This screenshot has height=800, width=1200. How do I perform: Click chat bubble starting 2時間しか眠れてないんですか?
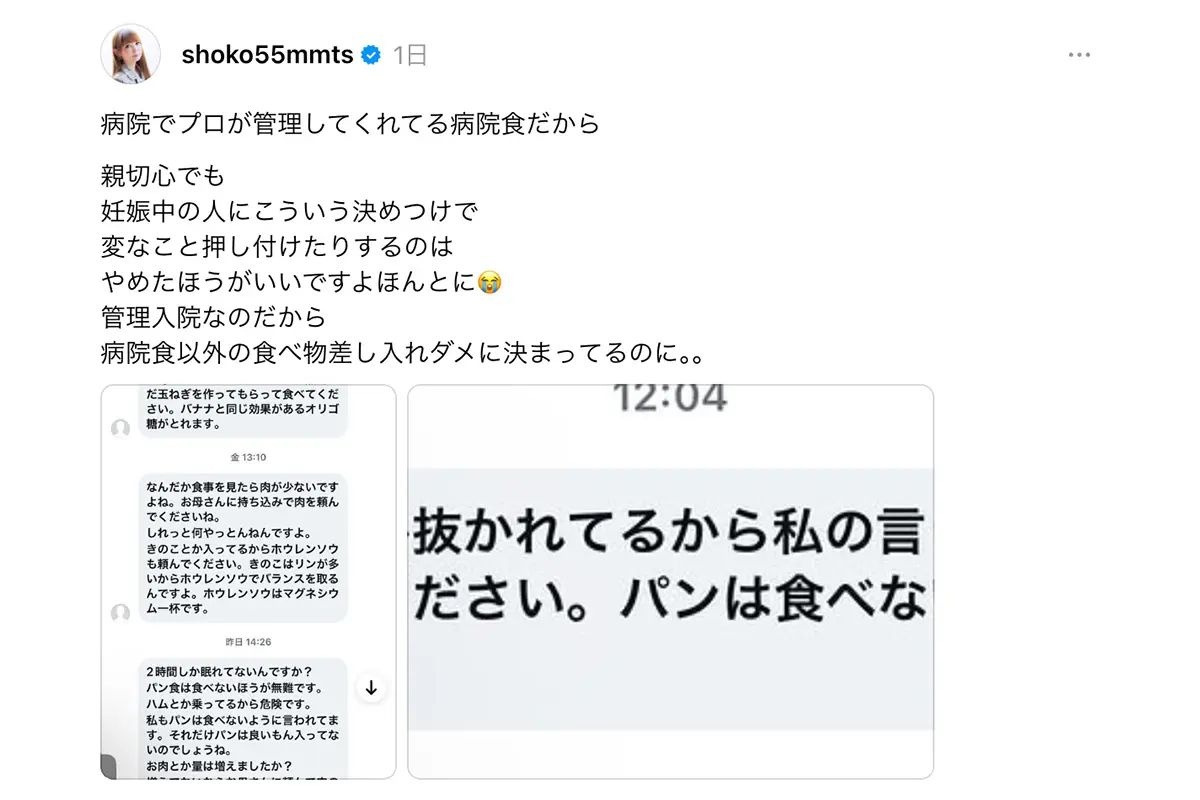pos(242,718)
